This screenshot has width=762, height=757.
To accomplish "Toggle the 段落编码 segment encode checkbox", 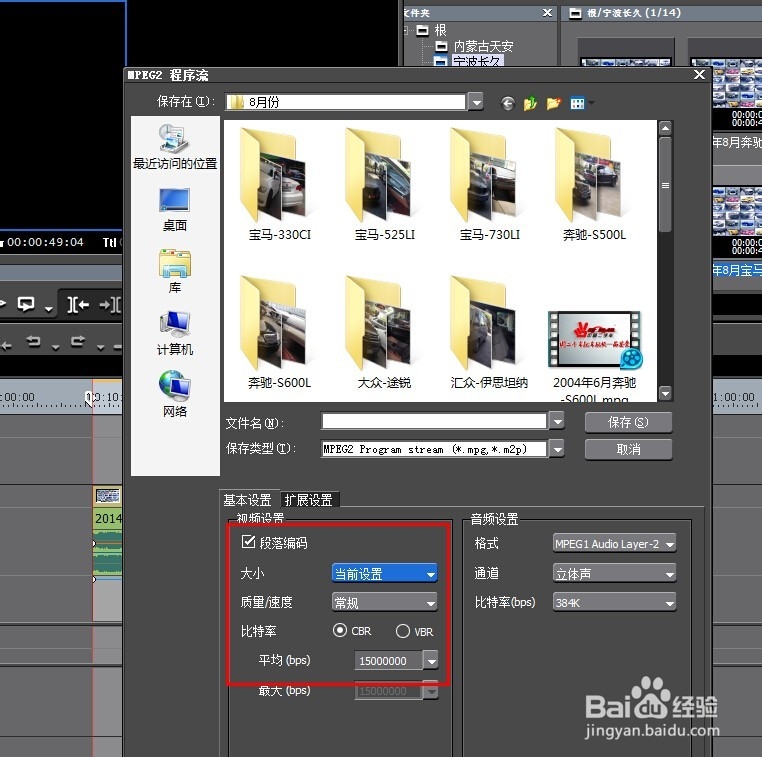I will coord(249,542).
